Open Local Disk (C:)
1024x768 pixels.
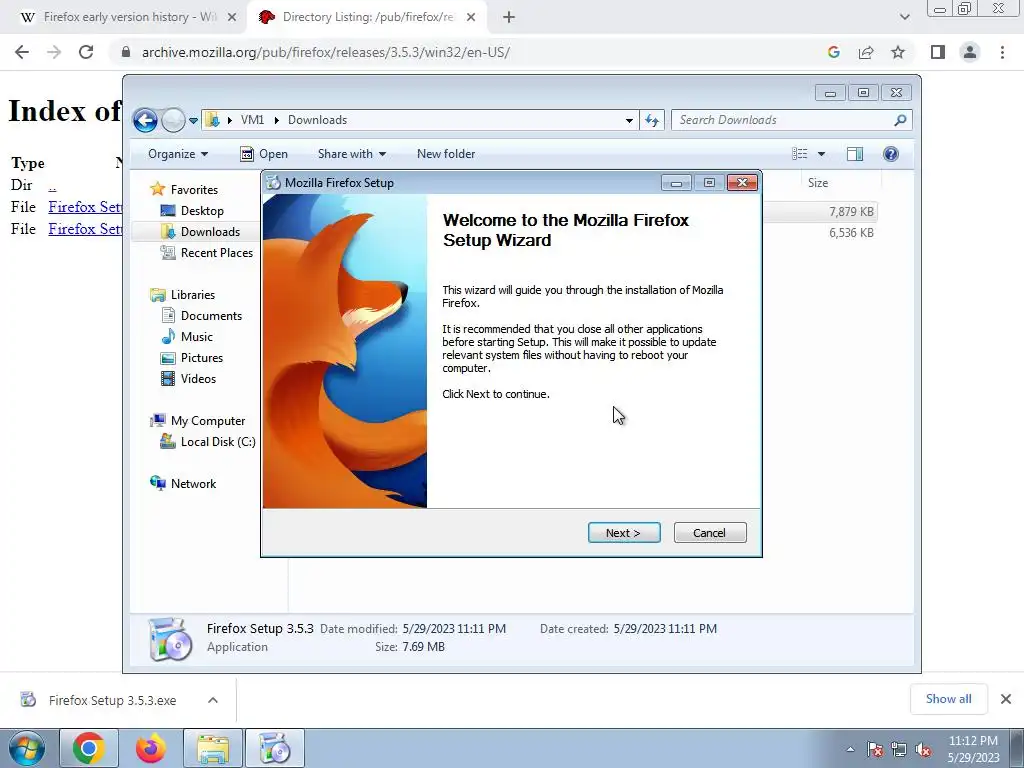(208, 442)
